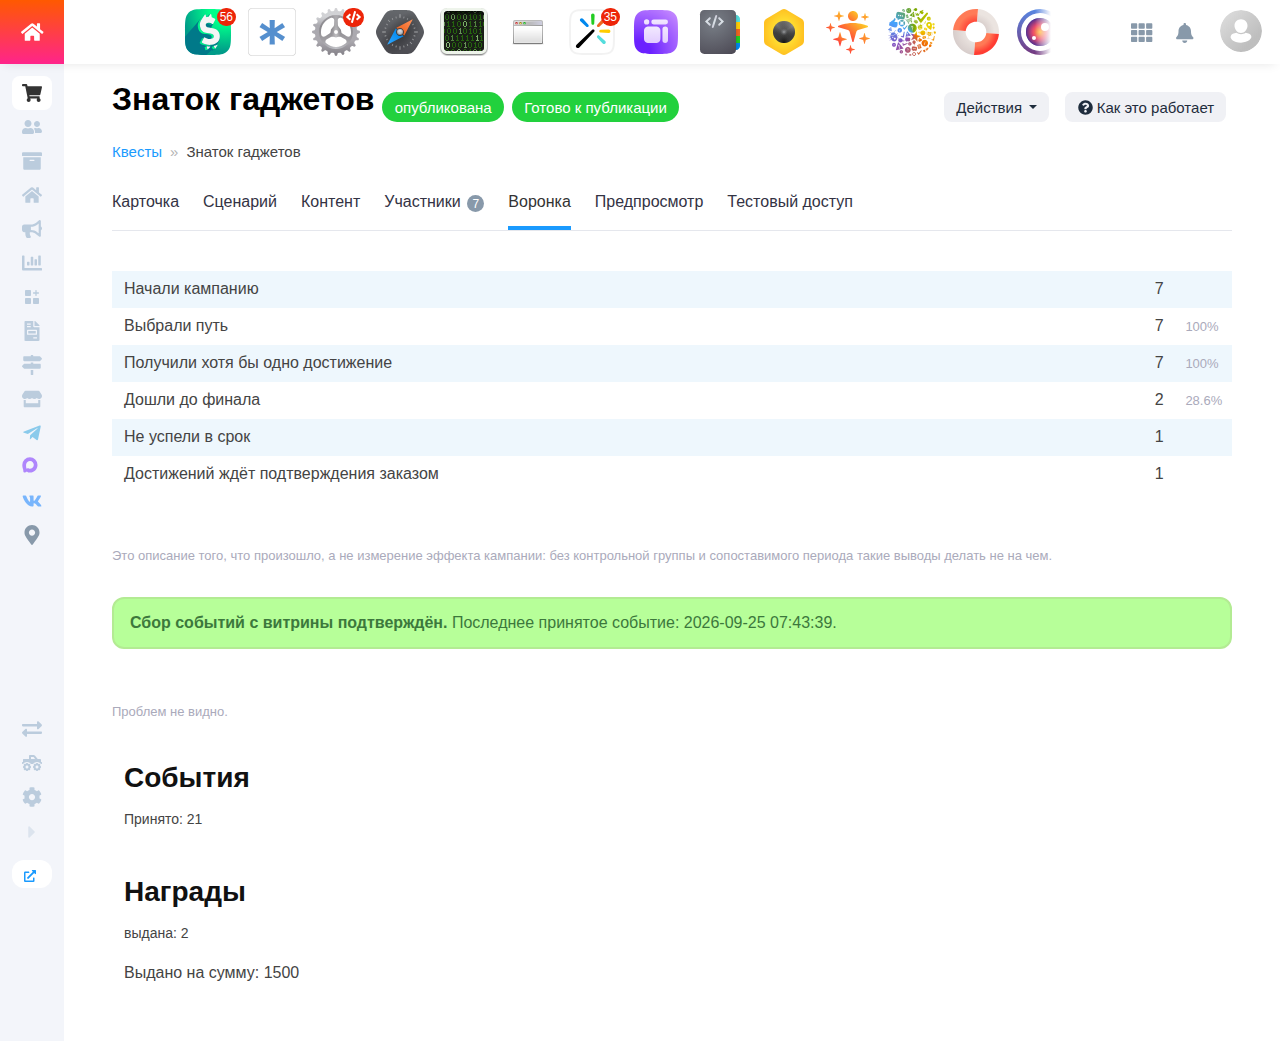Click the Выдано на сумму: 1500 text
The width and height of the screenshot is (1280, 1041).
pos(211,972)
